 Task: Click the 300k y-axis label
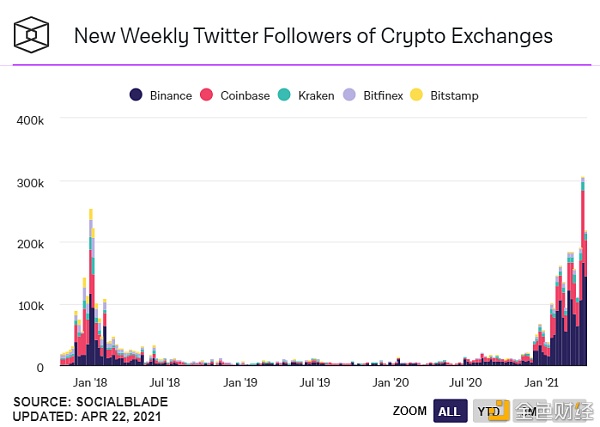point(30,183)
